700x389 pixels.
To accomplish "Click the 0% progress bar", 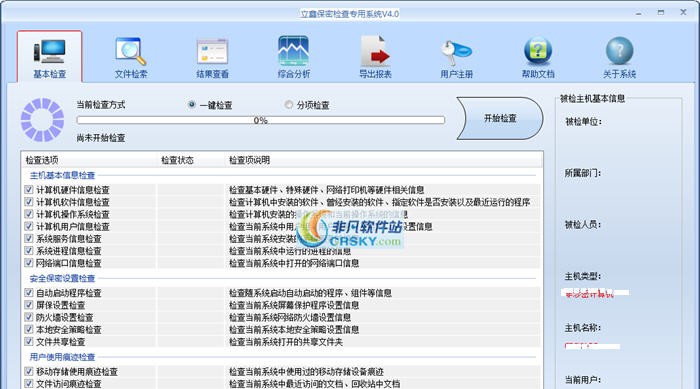I will [261, 120].
